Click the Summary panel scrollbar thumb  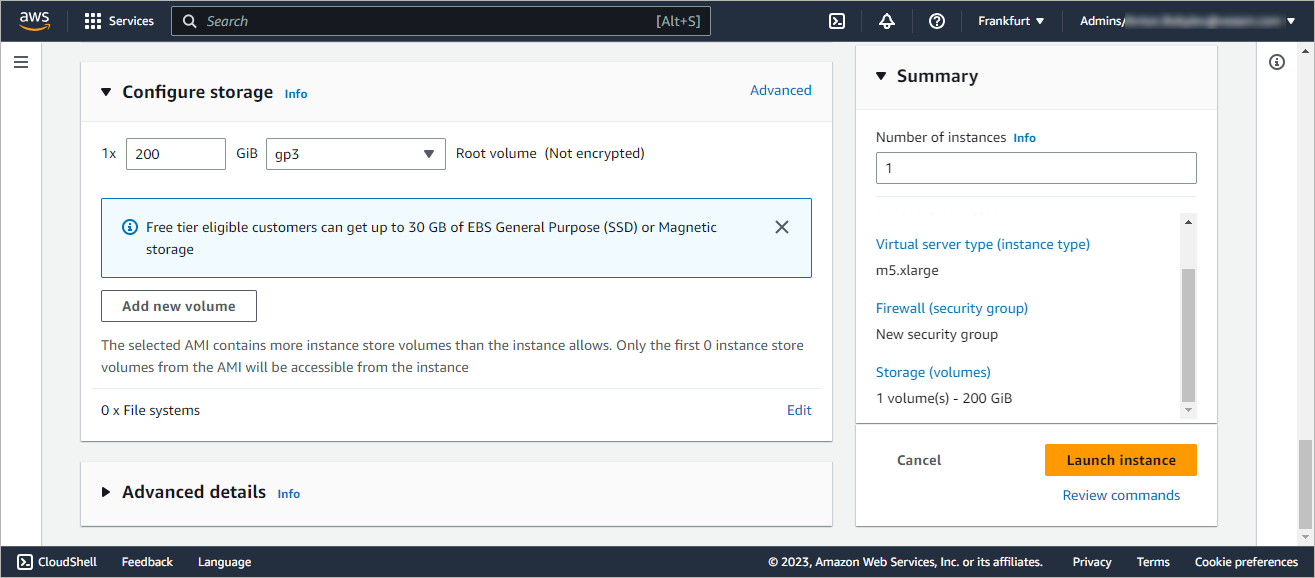click(1188, 335)
